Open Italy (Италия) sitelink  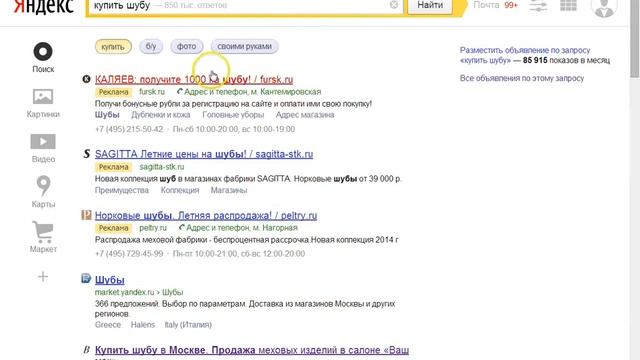pyautogui.click(x=188, y=325)
